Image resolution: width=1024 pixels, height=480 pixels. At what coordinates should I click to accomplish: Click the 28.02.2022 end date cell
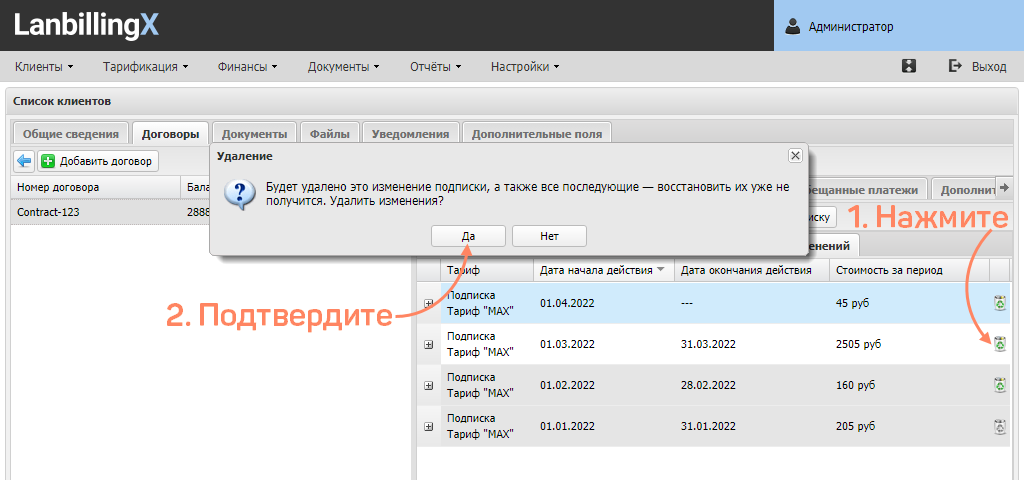(708, 385)
